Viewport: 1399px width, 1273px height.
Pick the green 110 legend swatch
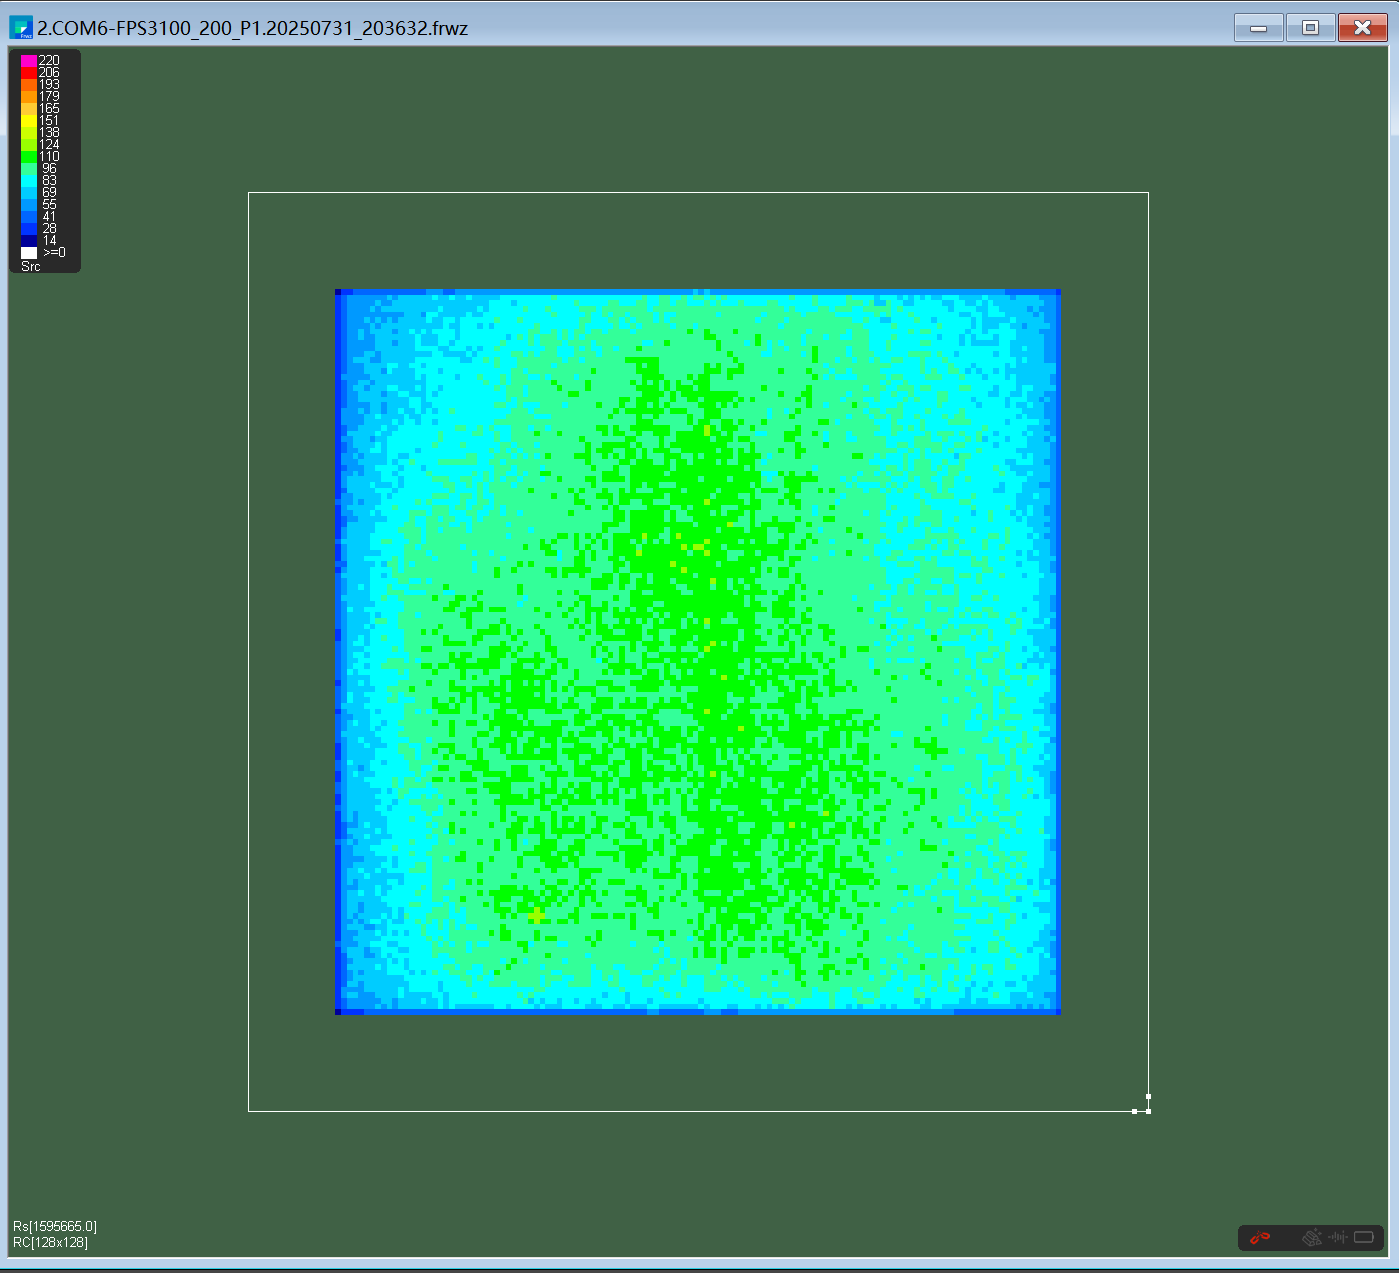[x=29, y=157]
